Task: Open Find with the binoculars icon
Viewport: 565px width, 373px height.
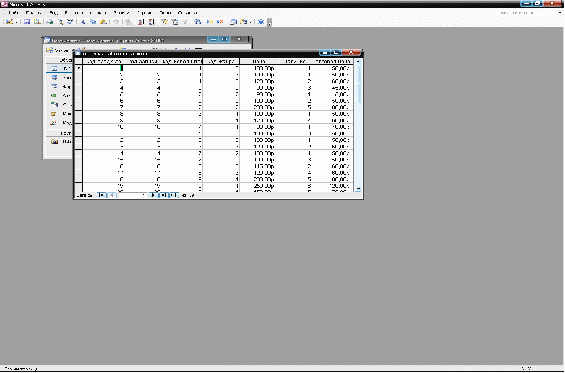Action: [x=198, y=22]
